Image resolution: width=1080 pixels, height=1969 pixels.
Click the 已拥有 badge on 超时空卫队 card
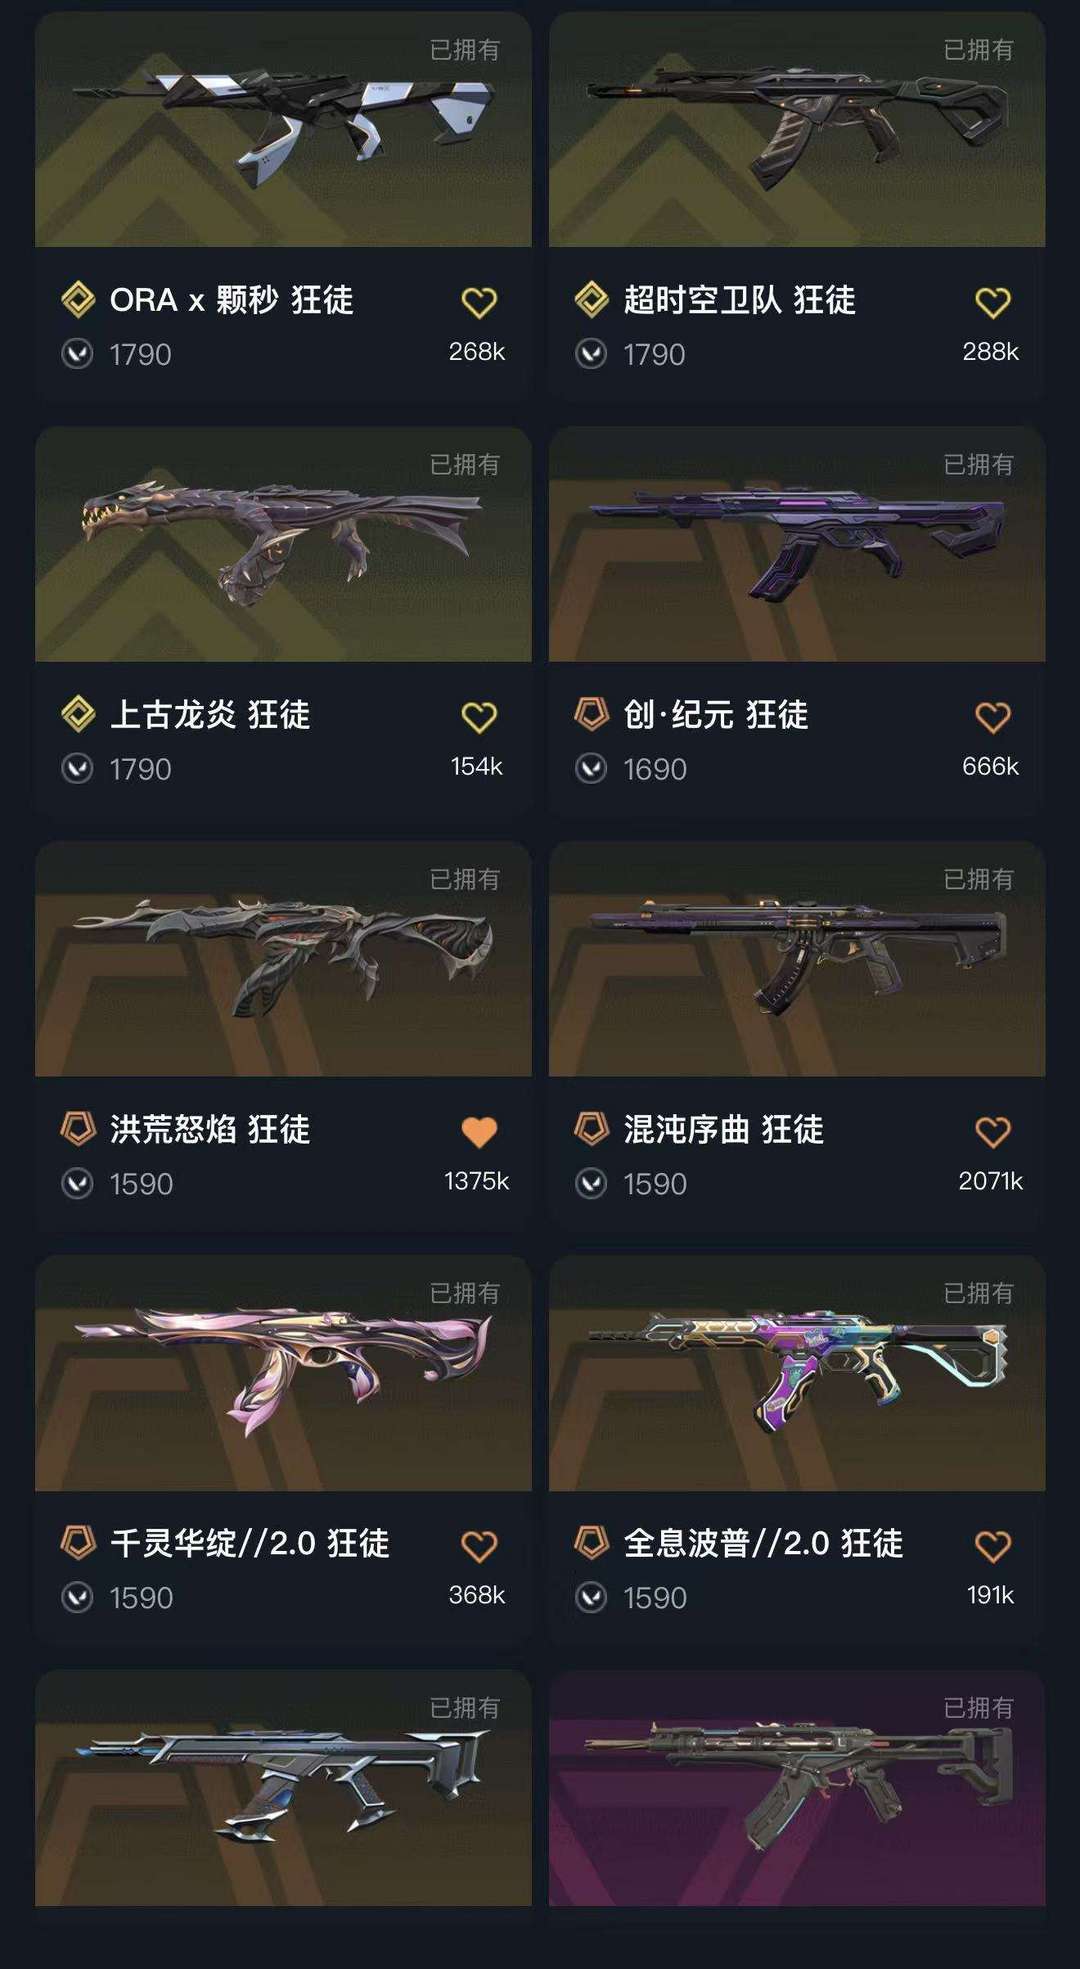point(978,50)
